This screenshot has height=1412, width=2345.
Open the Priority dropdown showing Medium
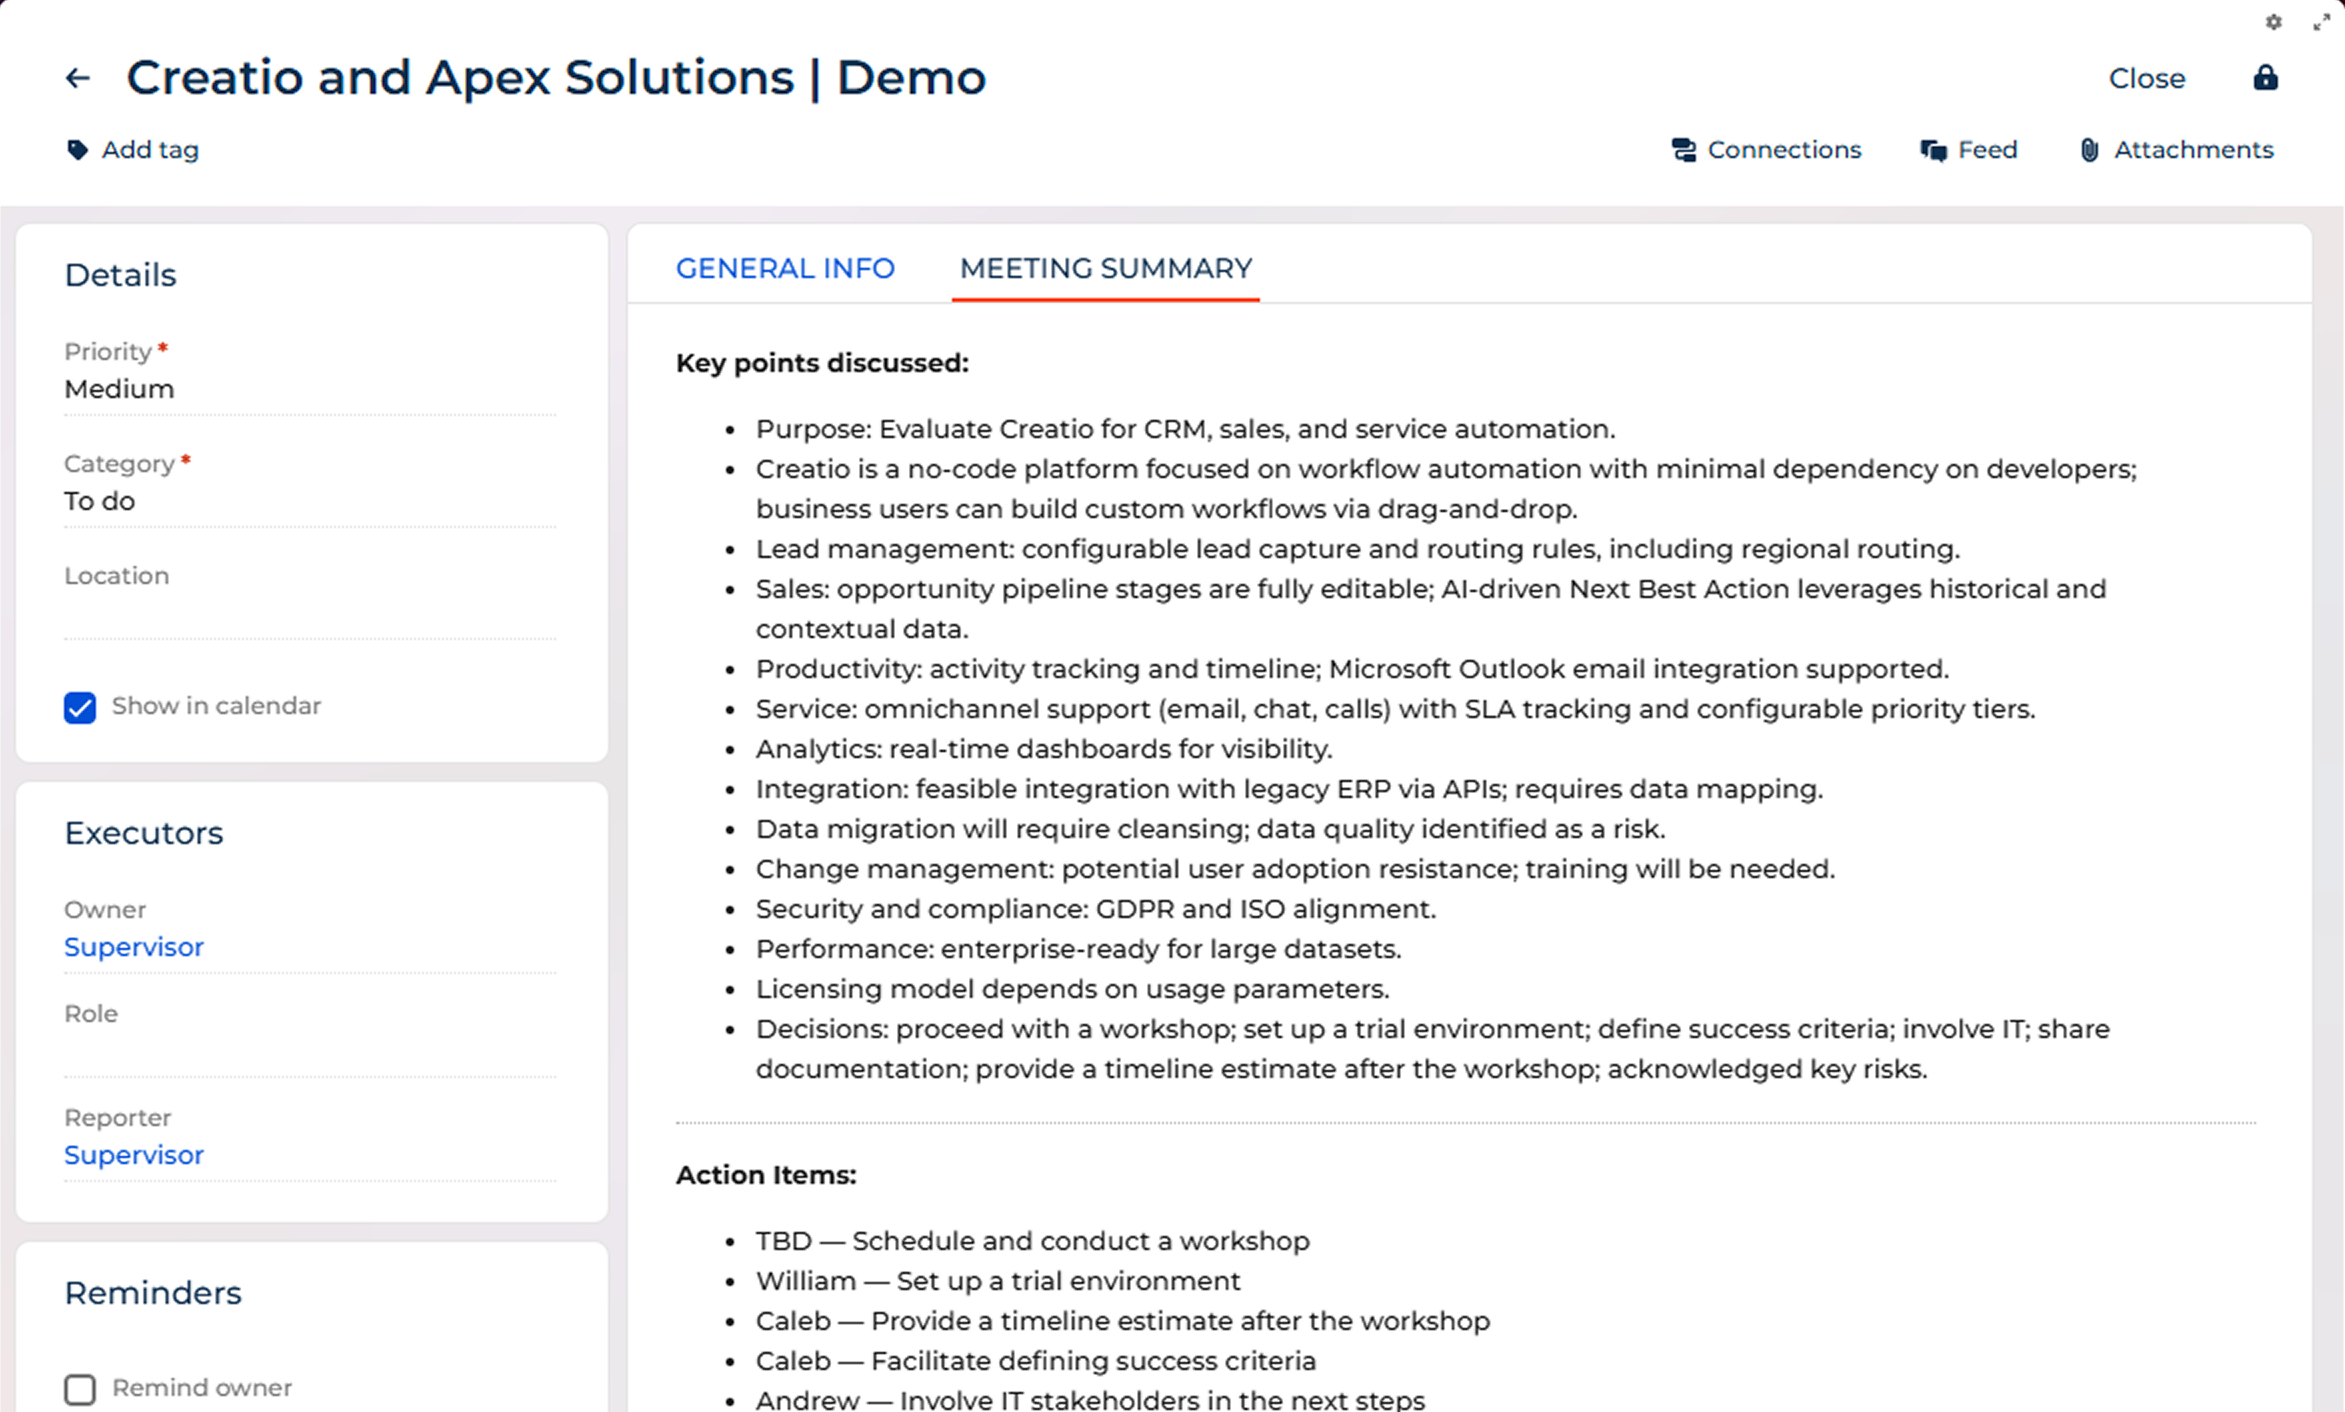(x=309, y=389)
